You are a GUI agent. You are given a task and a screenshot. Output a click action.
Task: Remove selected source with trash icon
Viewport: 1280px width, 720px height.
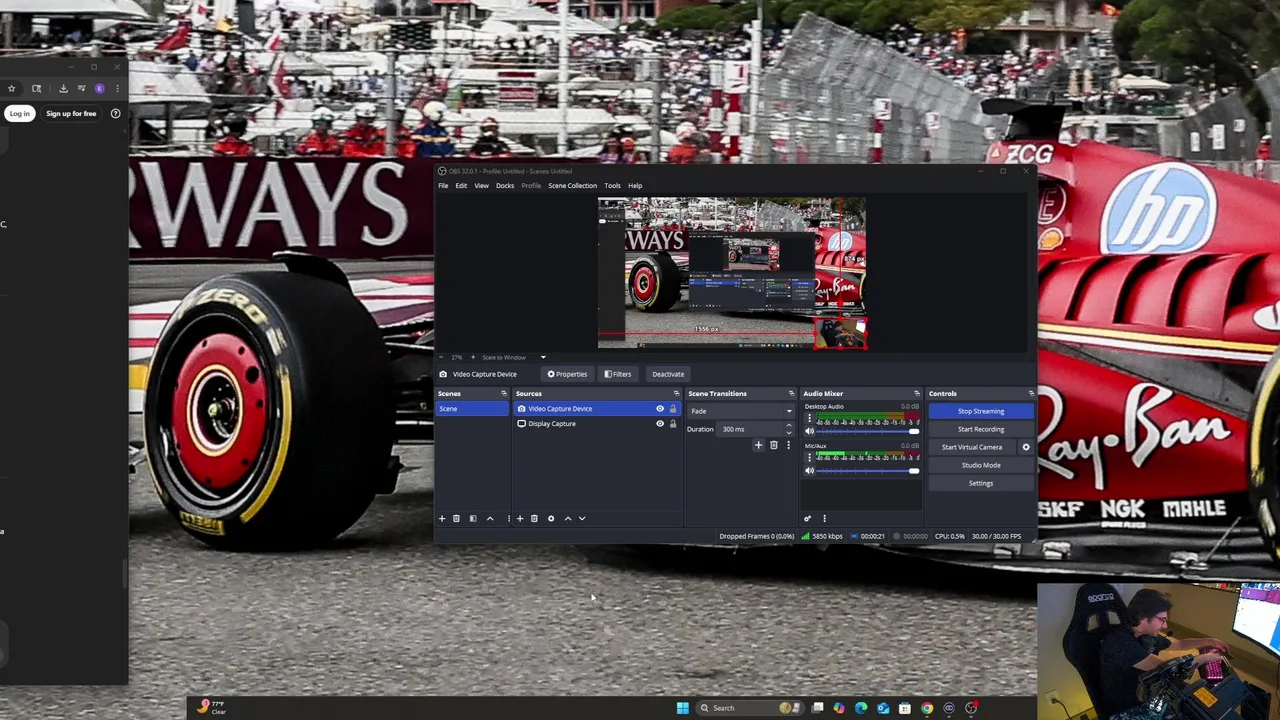point(534,518)
